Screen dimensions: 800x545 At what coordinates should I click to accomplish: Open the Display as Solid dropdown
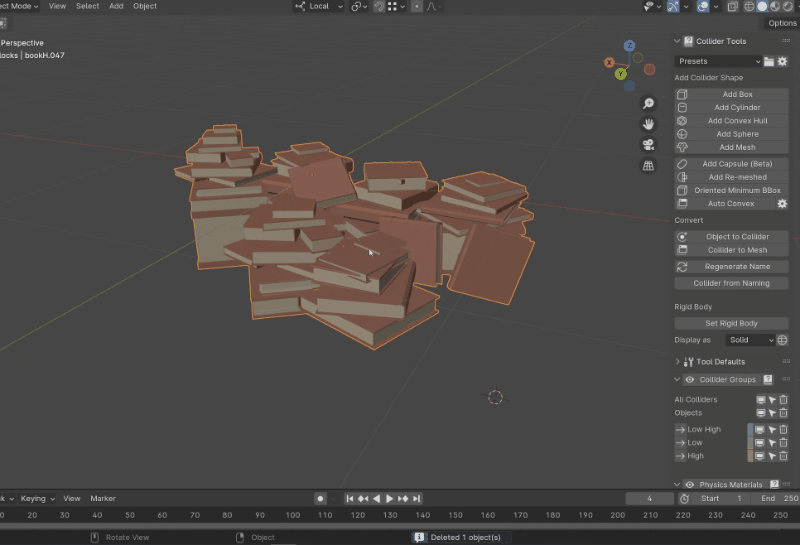[x=750, y=340]
